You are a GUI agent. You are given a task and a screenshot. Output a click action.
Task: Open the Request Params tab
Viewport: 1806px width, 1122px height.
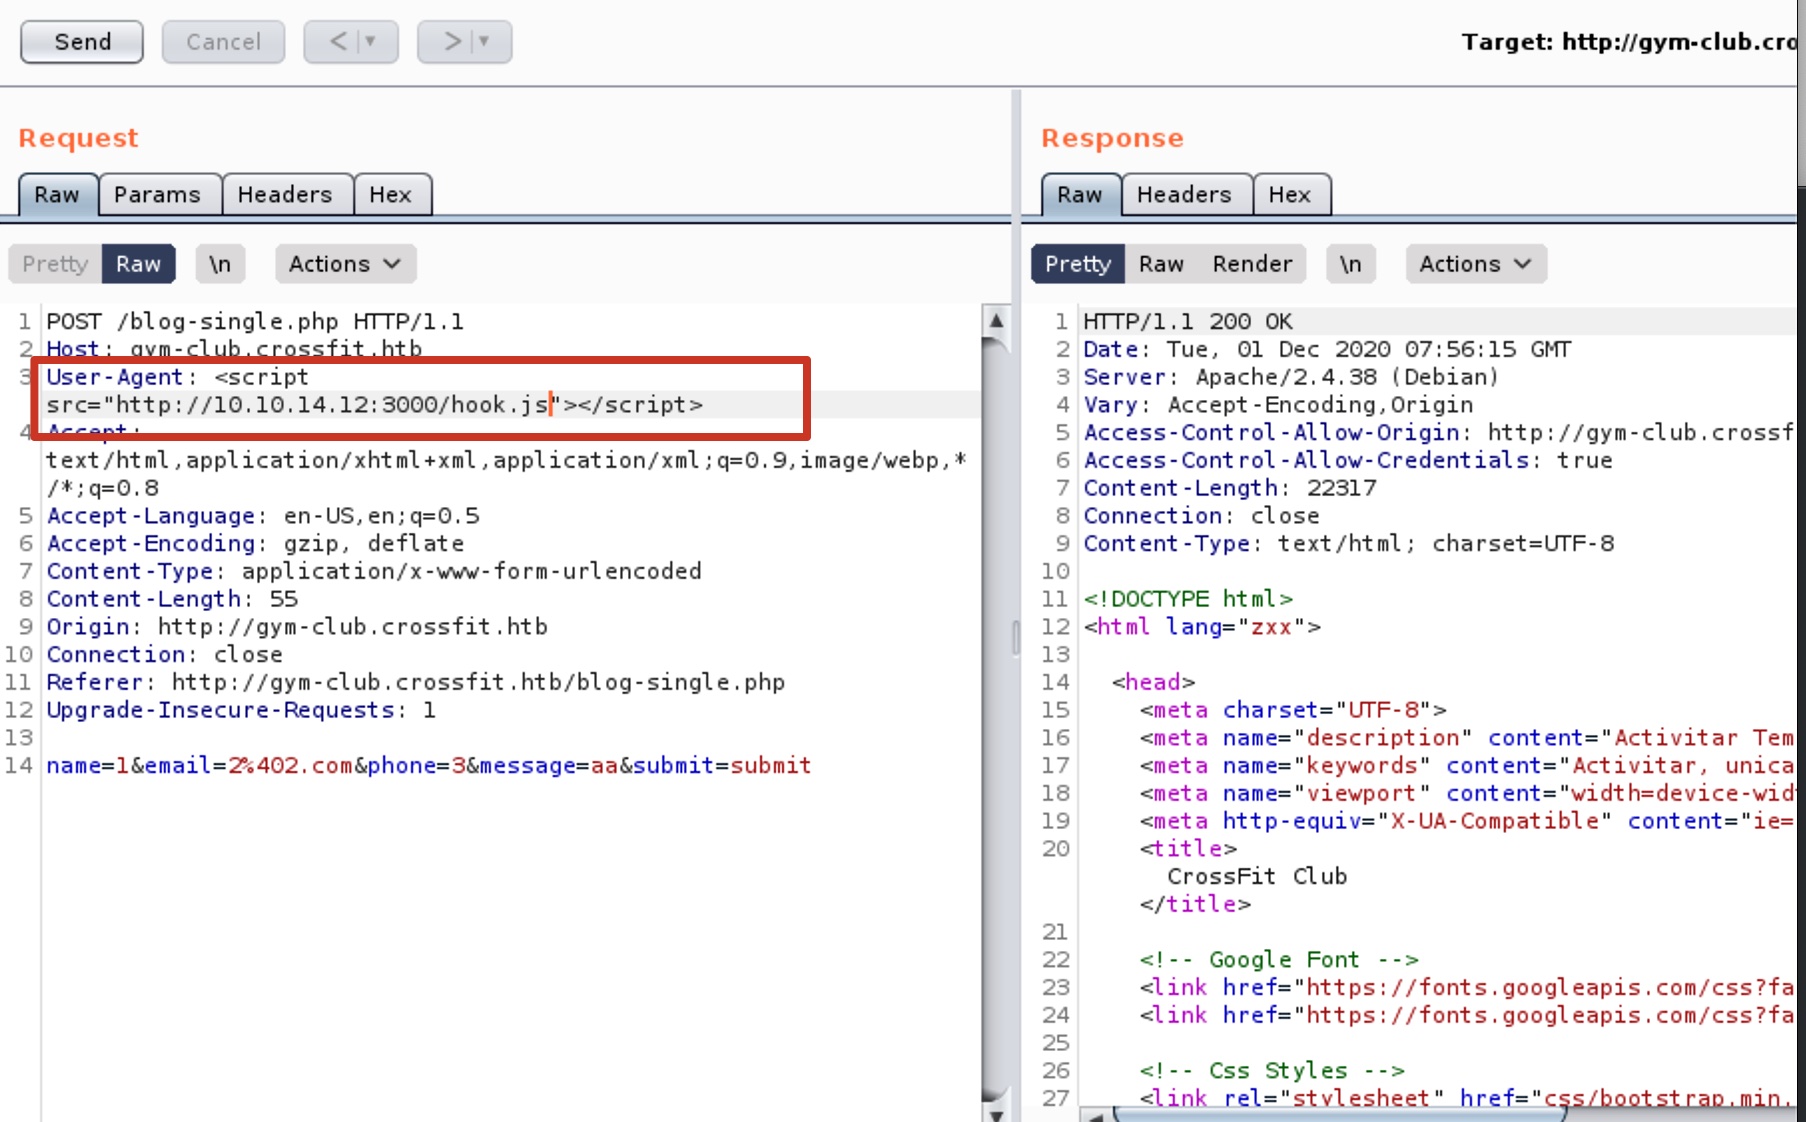[157, 195]
